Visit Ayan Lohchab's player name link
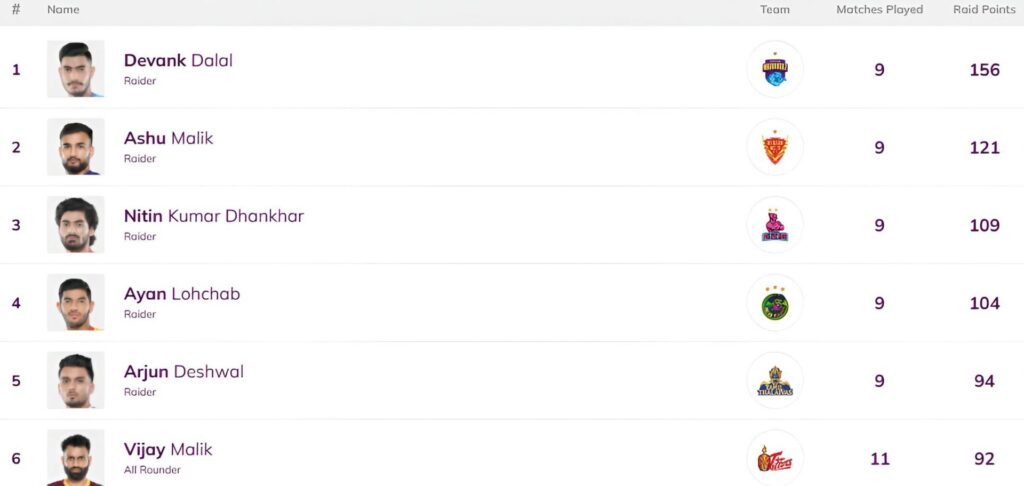This screenshot has height=486, width=1024. (181, 294)
